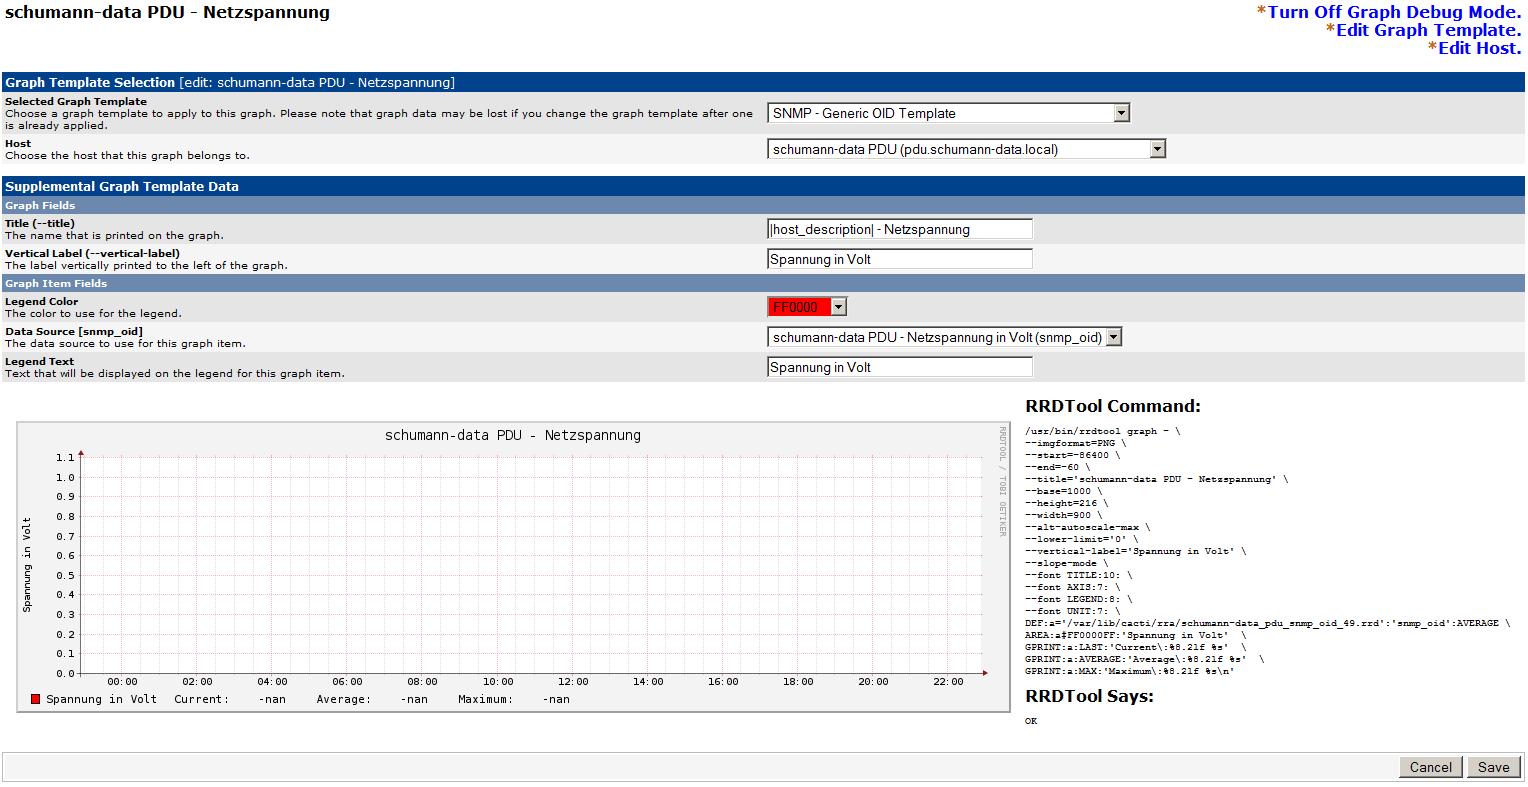This screenshot has width=1528, height=787.
Task: Click the page title 'schumann-data PDU - Netzspannung'
Action: [167, 12]
